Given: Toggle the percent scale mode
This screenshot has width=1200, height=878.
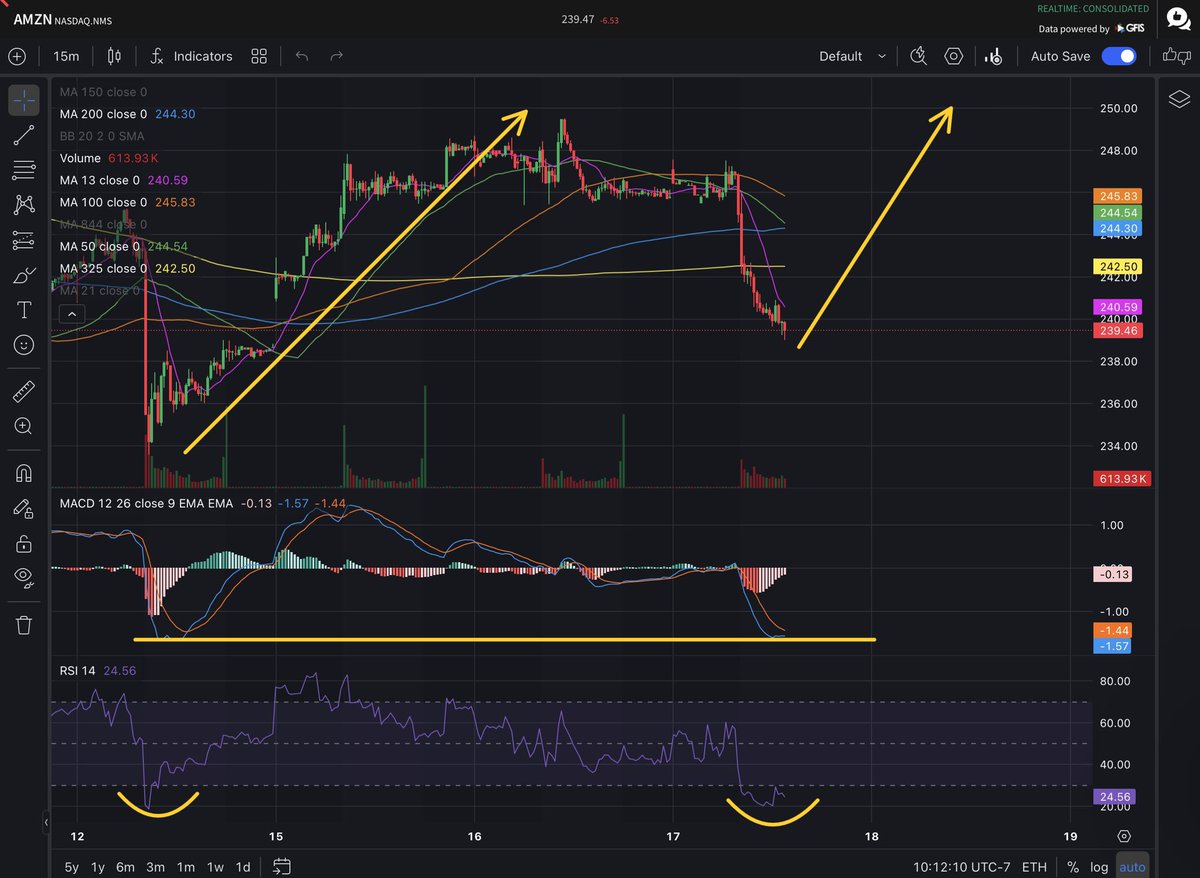Looking at the screenshot, I should tap(1073, 867).
